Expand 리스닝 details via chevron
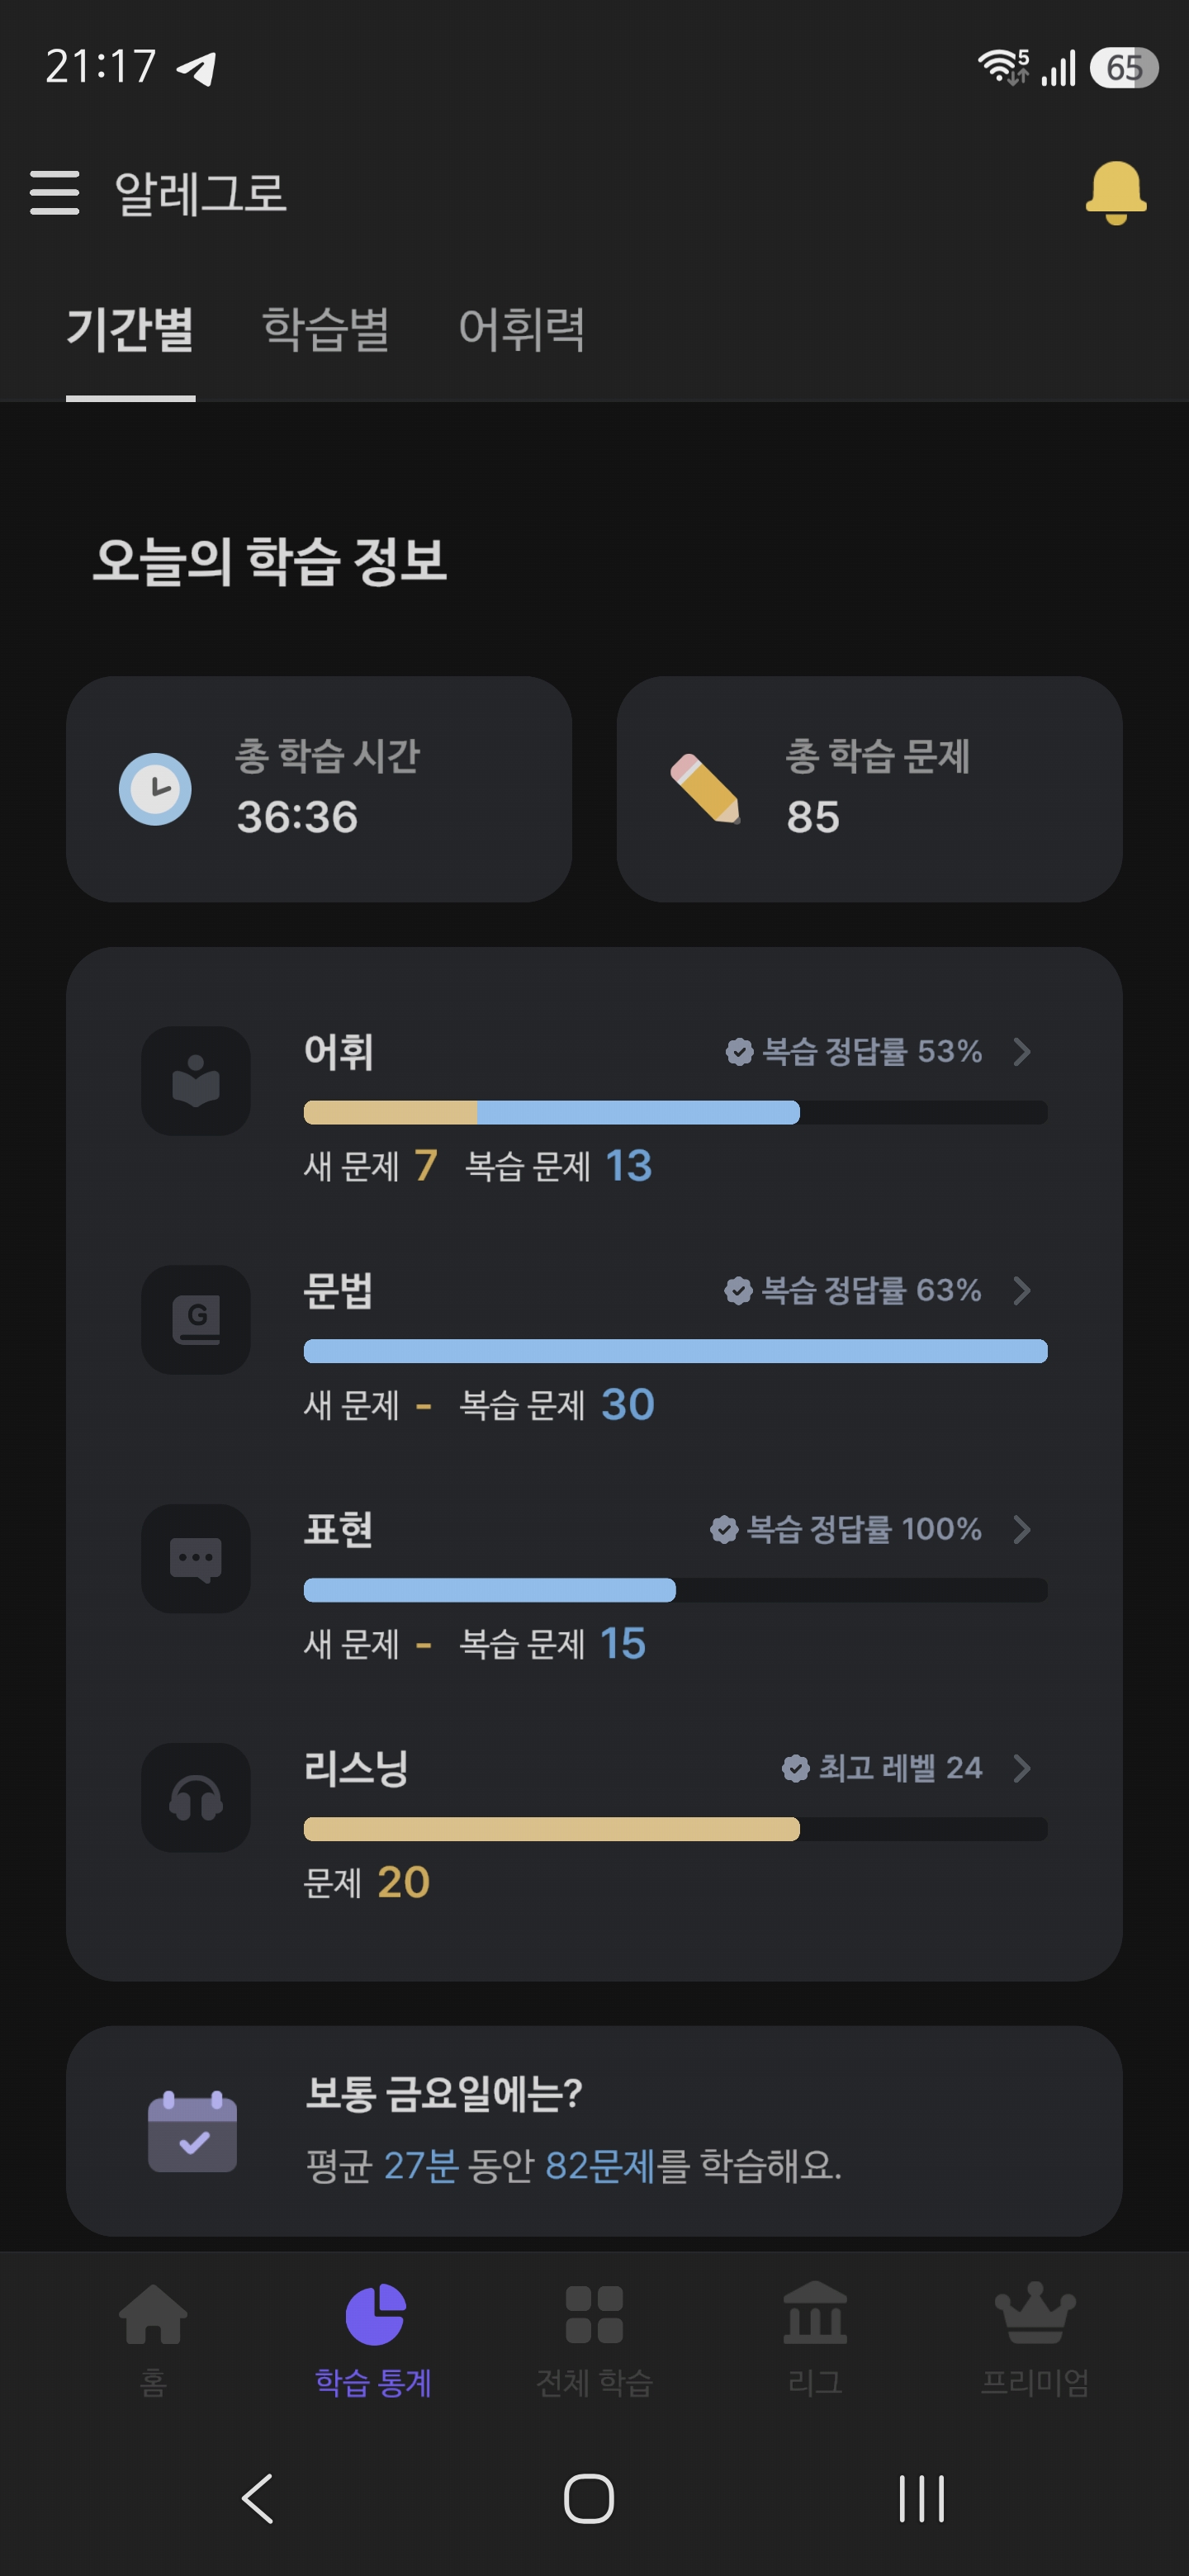The image size is (1189, 2576). pyautogui.click(x=1021, y=1769)
